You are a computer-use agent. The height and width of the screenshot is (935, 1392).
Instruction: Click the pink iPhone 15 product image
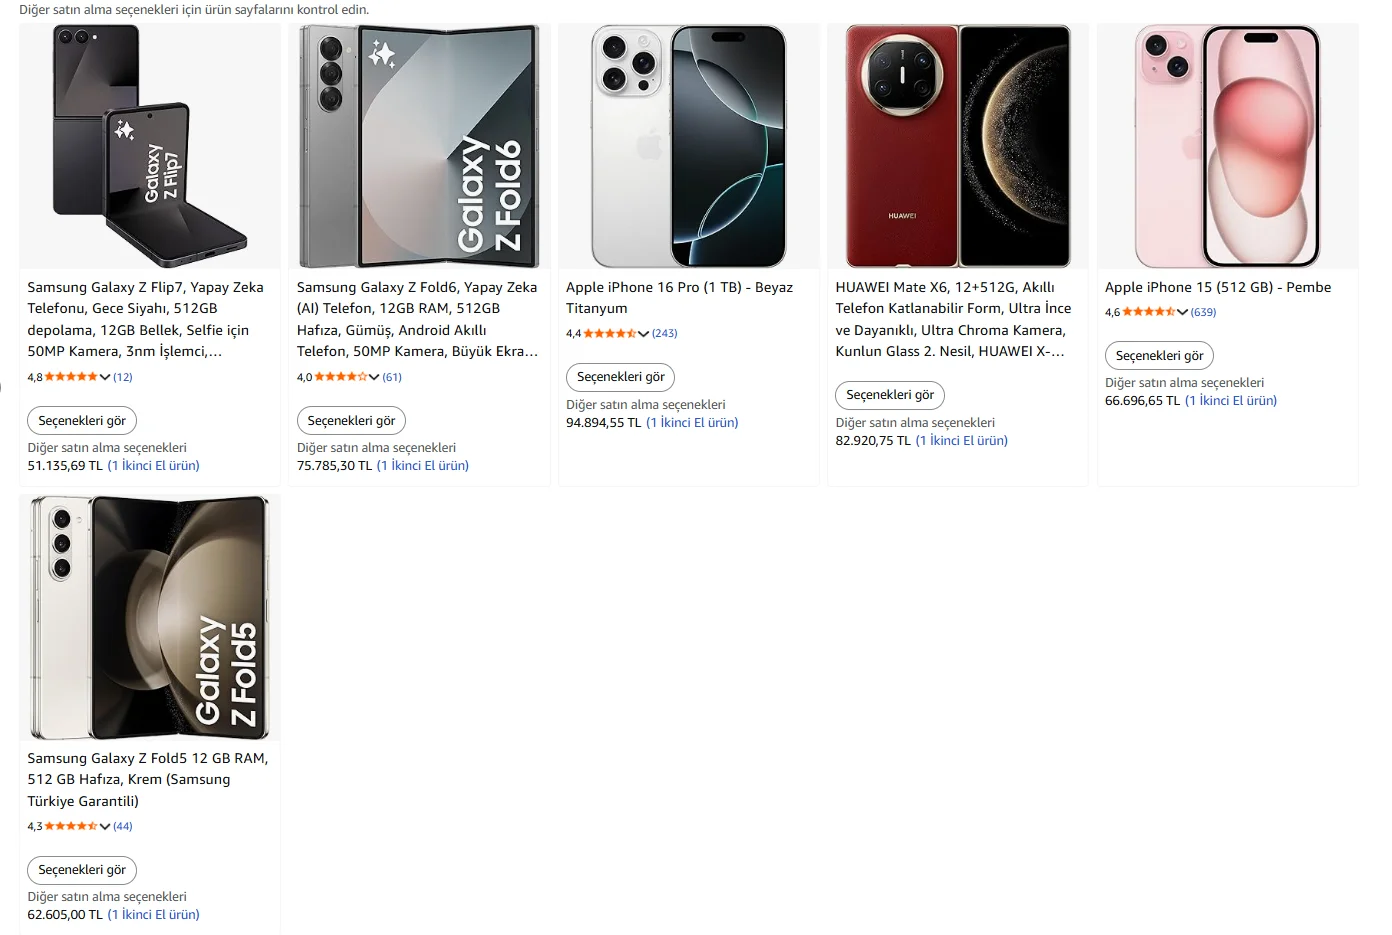(x=1227, y=146)
